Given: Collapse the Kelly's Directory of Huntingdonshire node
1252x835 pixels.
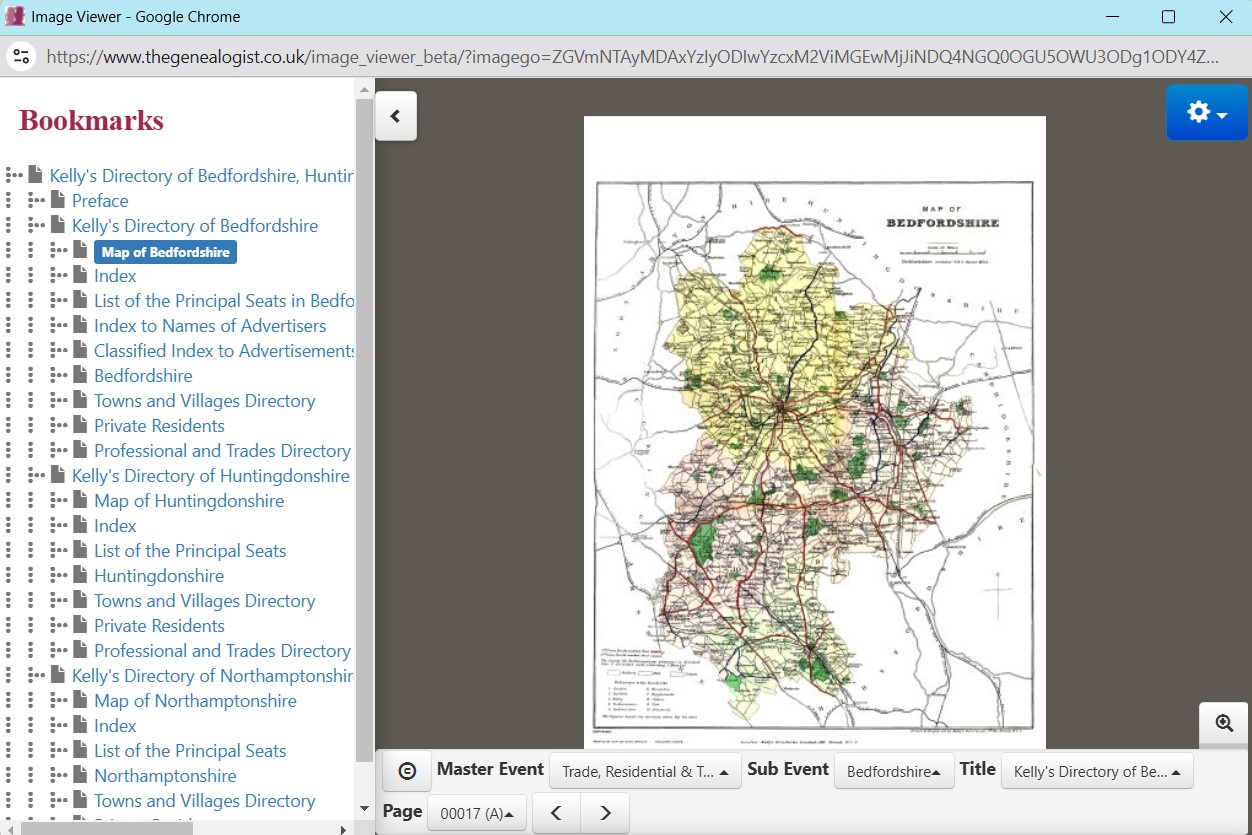Looking at the screenshot, I should pos(36,476).
